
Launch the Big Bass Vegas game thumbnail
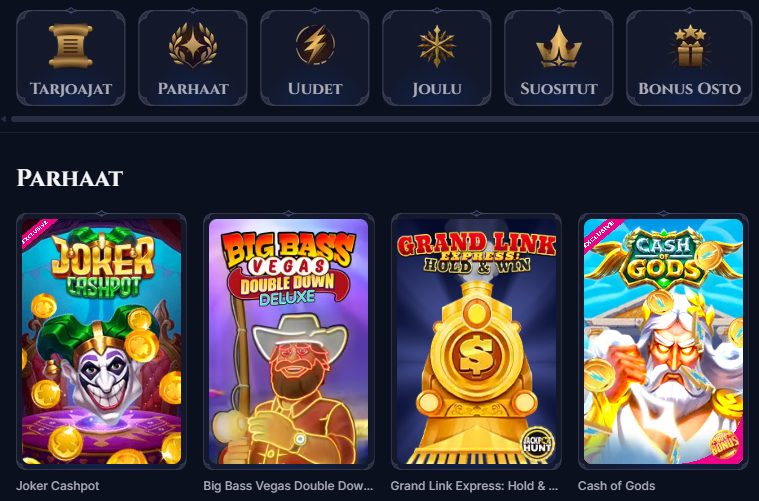tap(288, 341)
